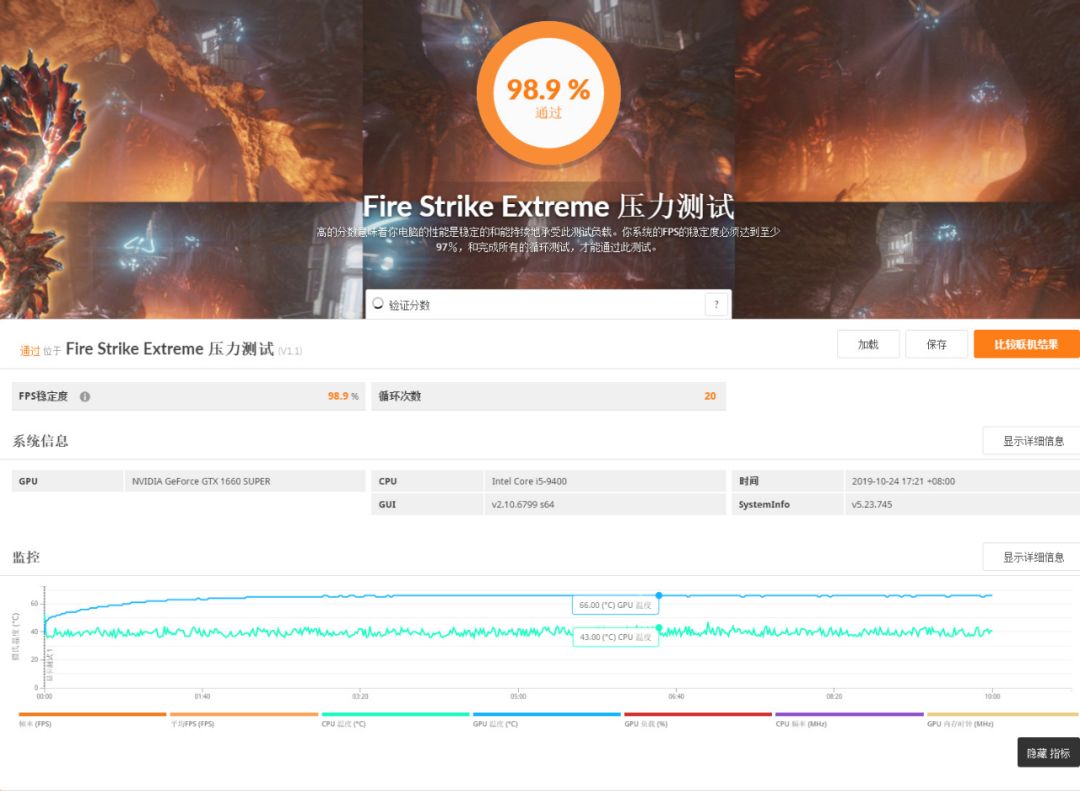Click the FPS稳定度 info icon
The image size is (1080, 791).
tap(85, 396)
